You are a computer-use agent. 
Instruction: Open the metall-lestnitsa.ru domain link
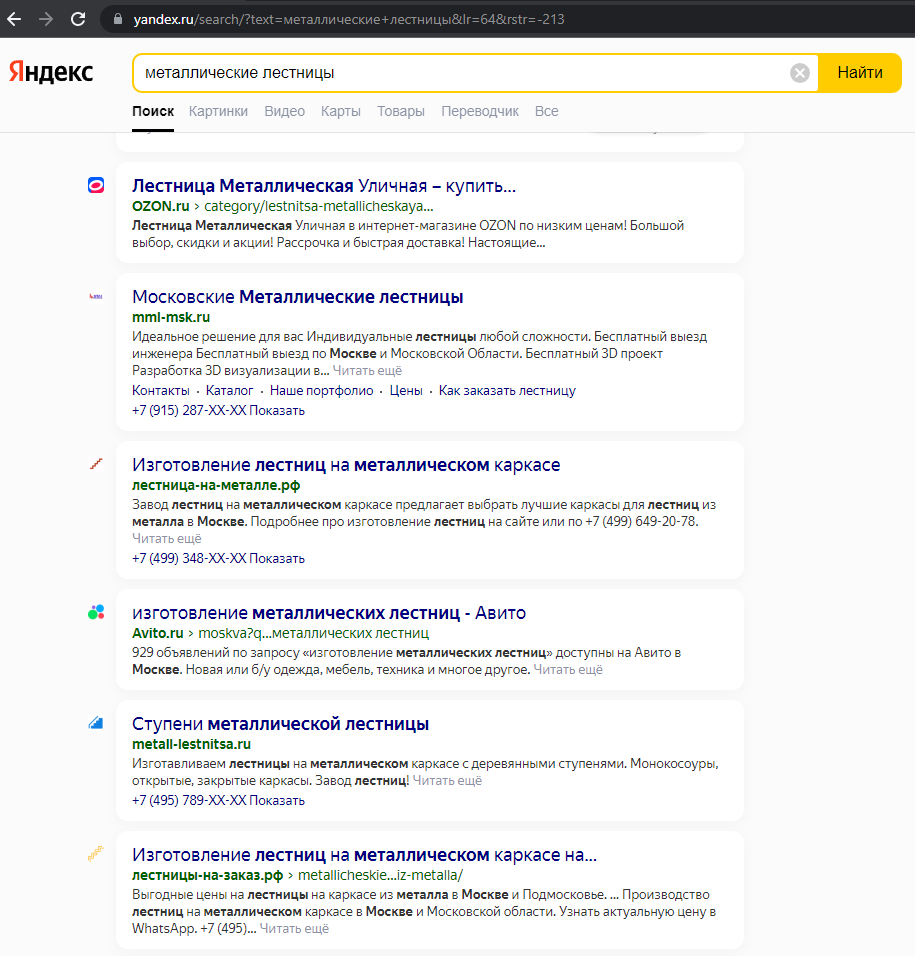coord(191,744)
